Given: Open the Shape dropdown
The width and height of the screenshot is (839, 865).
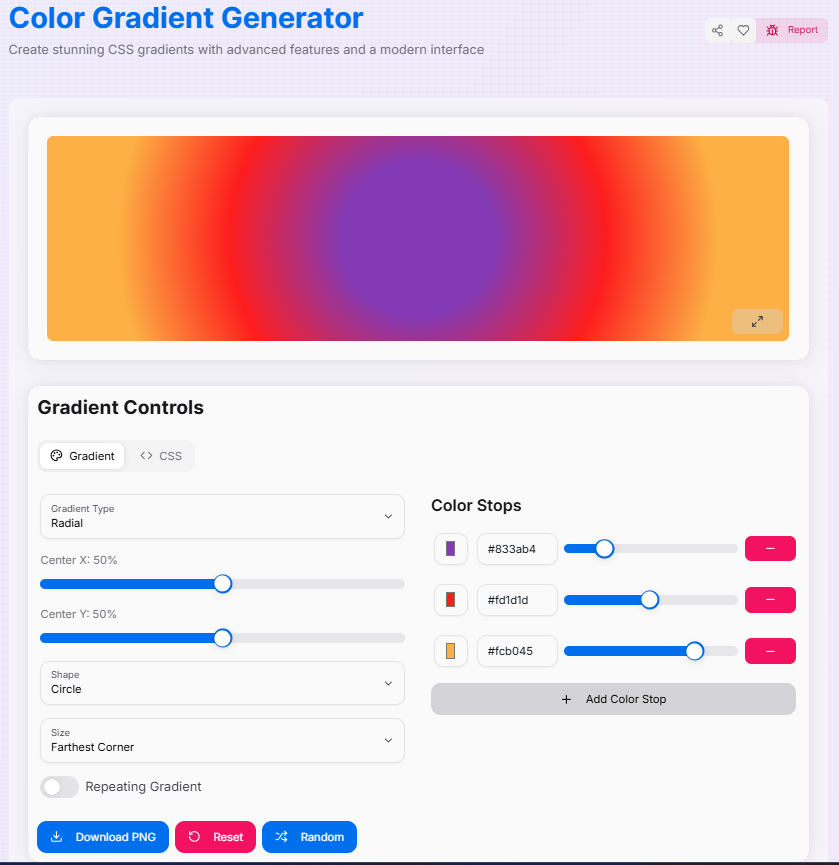Looking at the screenshot, I should point(222,683).
